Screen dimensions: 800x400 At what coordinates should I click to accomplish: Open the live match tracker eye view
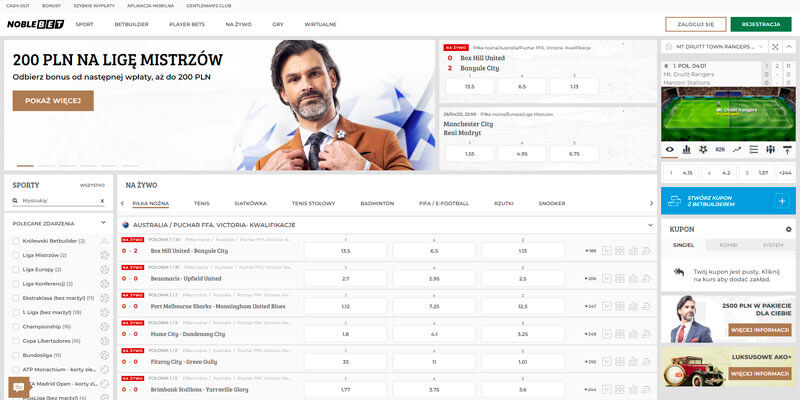click(x=669, y=149)
